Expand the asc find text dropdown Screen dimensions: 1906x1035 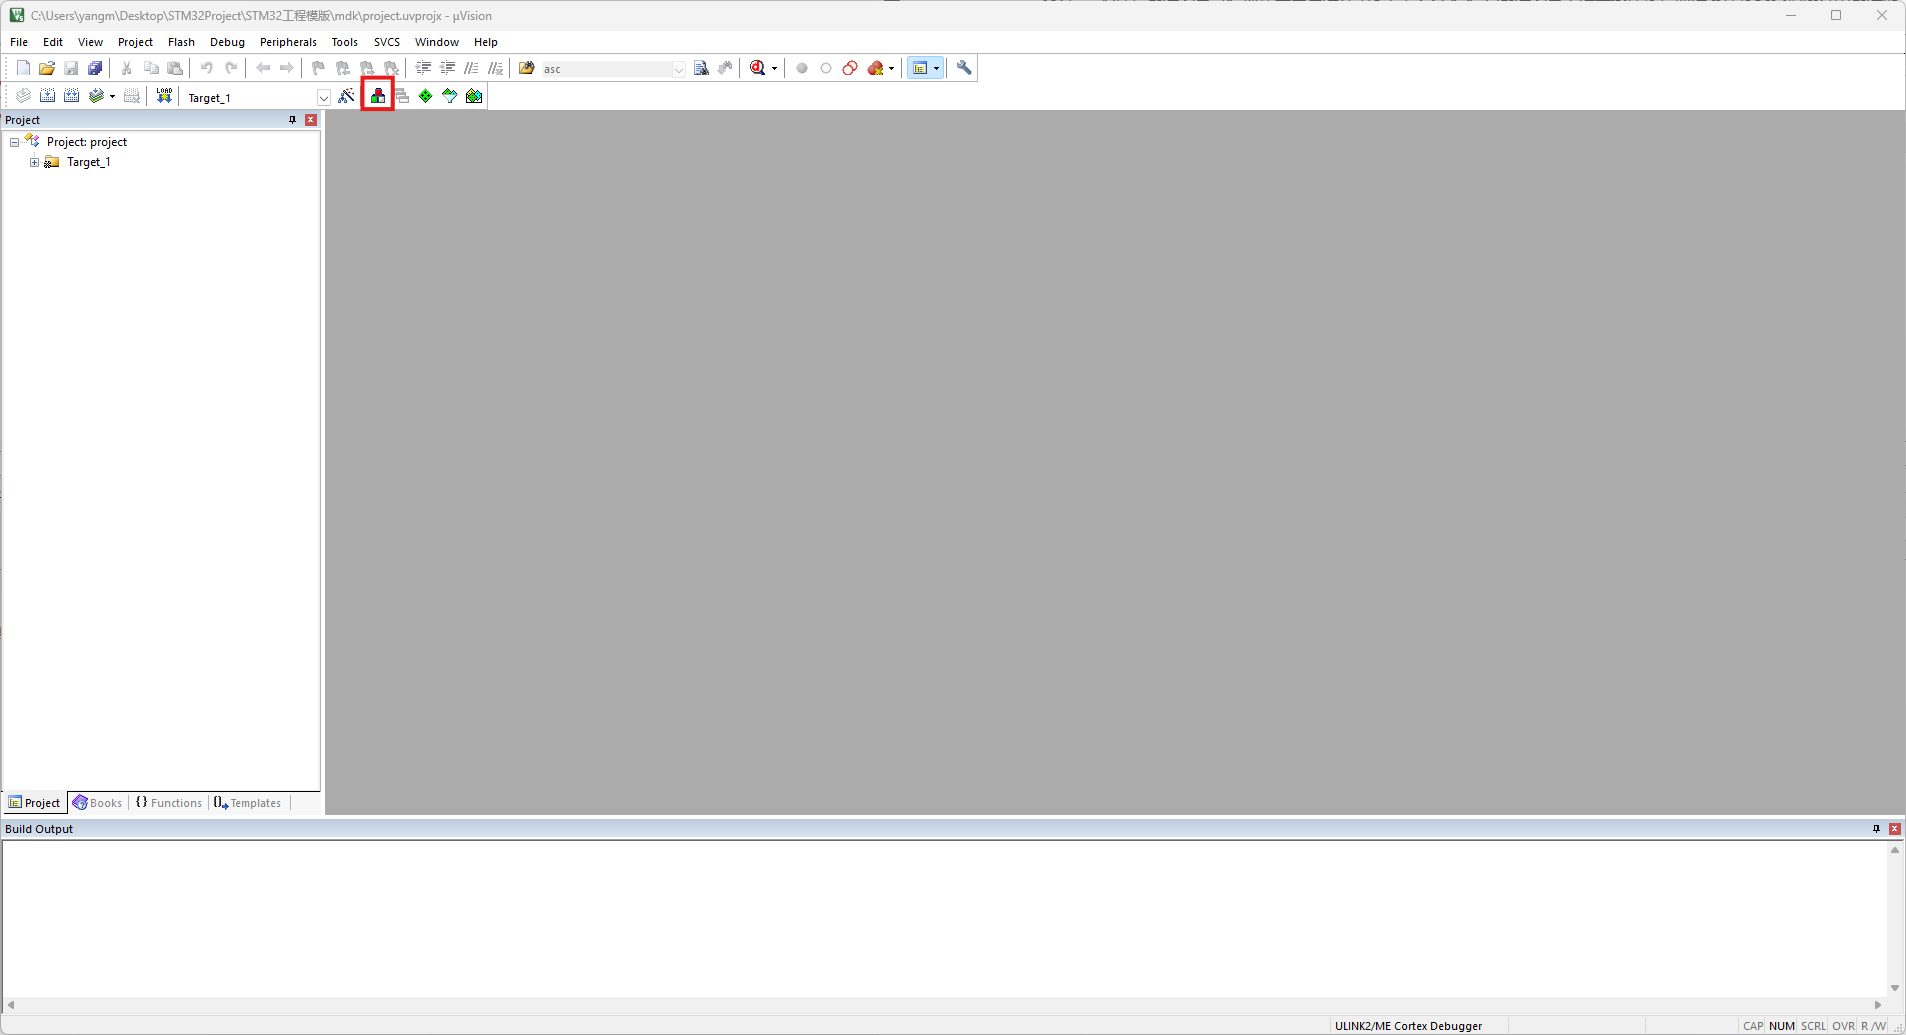(x=679, y=69)
